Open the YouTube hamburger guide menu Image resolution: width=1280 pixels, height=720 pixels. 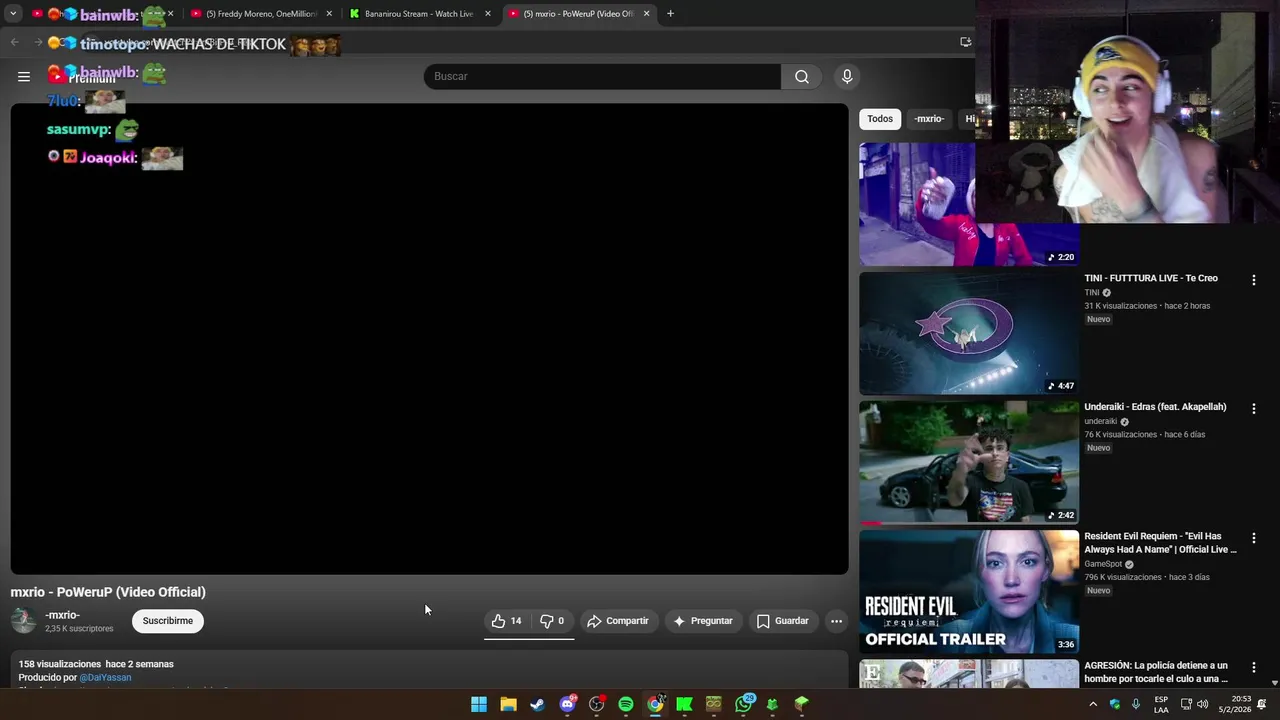[x=24, y=76]
